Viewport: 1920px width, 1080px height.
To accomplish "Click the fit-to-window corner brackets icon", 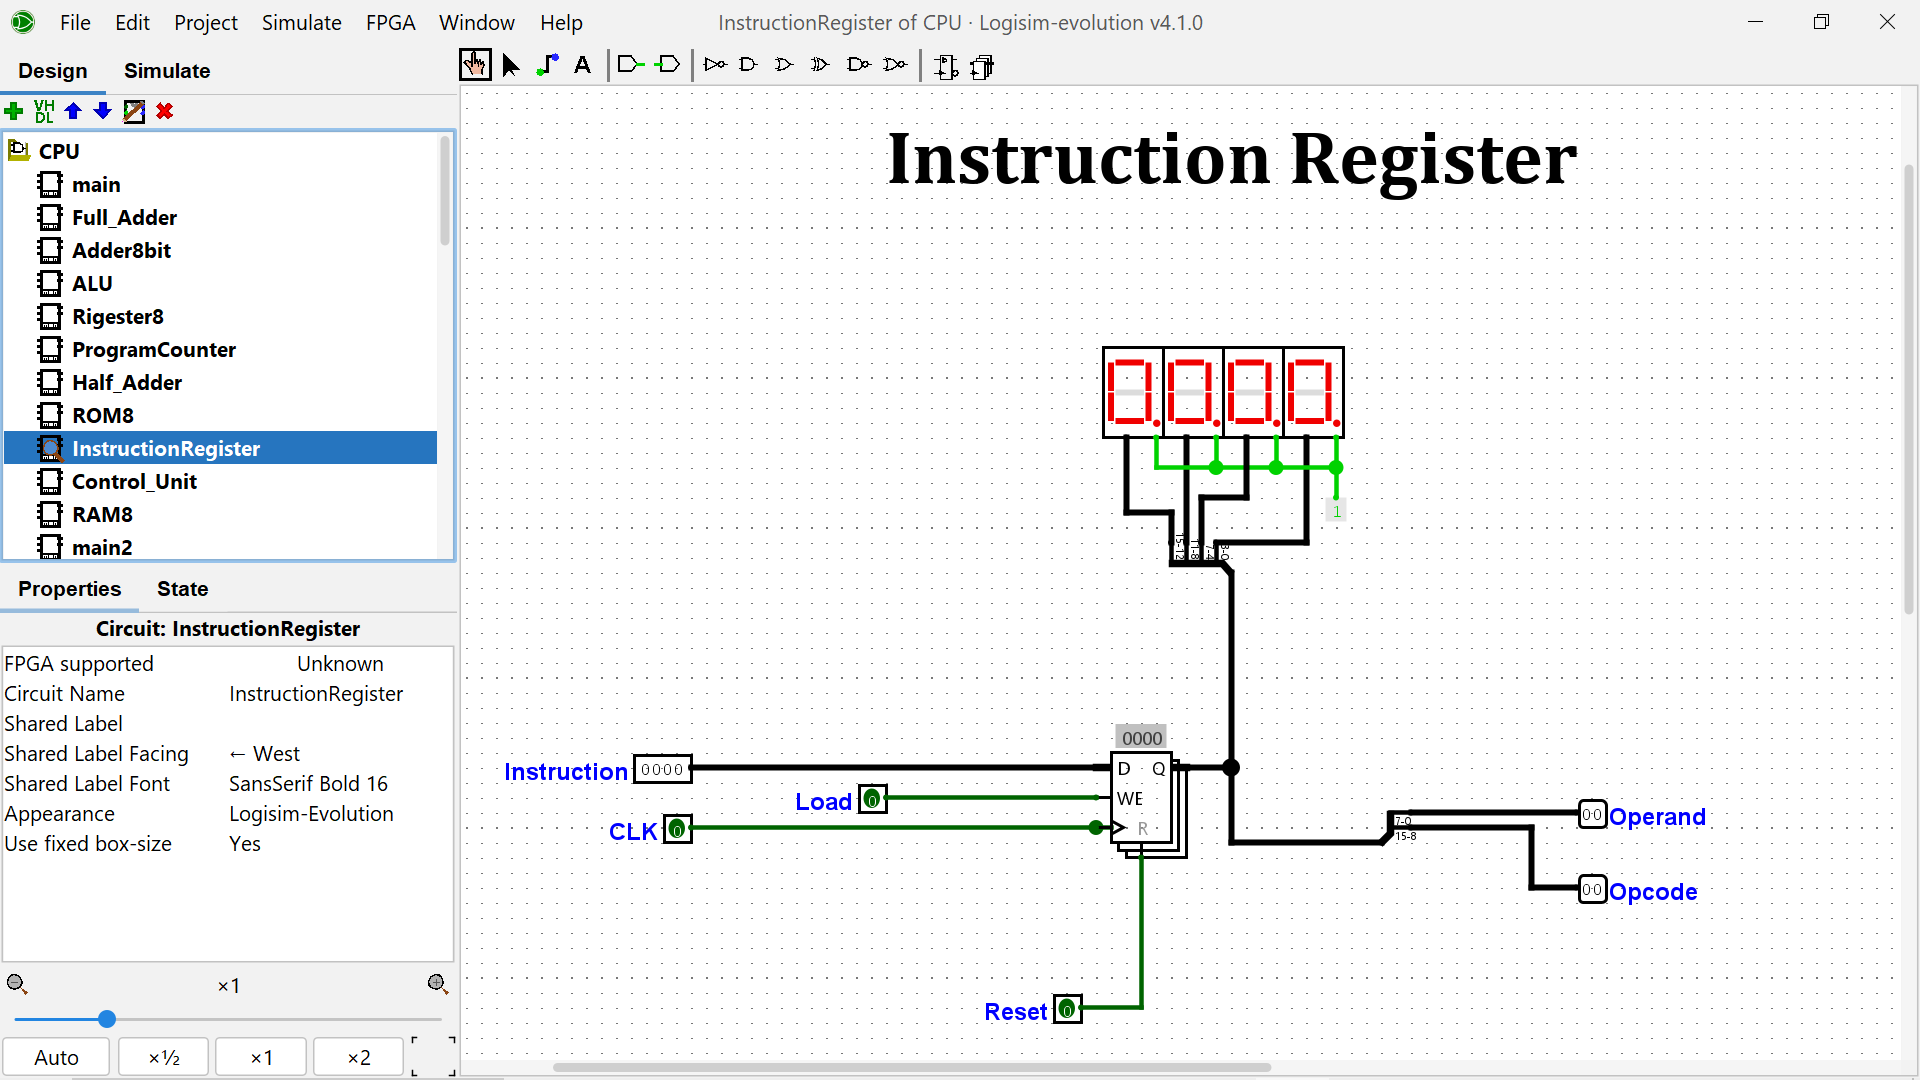I will point(433,1057).
